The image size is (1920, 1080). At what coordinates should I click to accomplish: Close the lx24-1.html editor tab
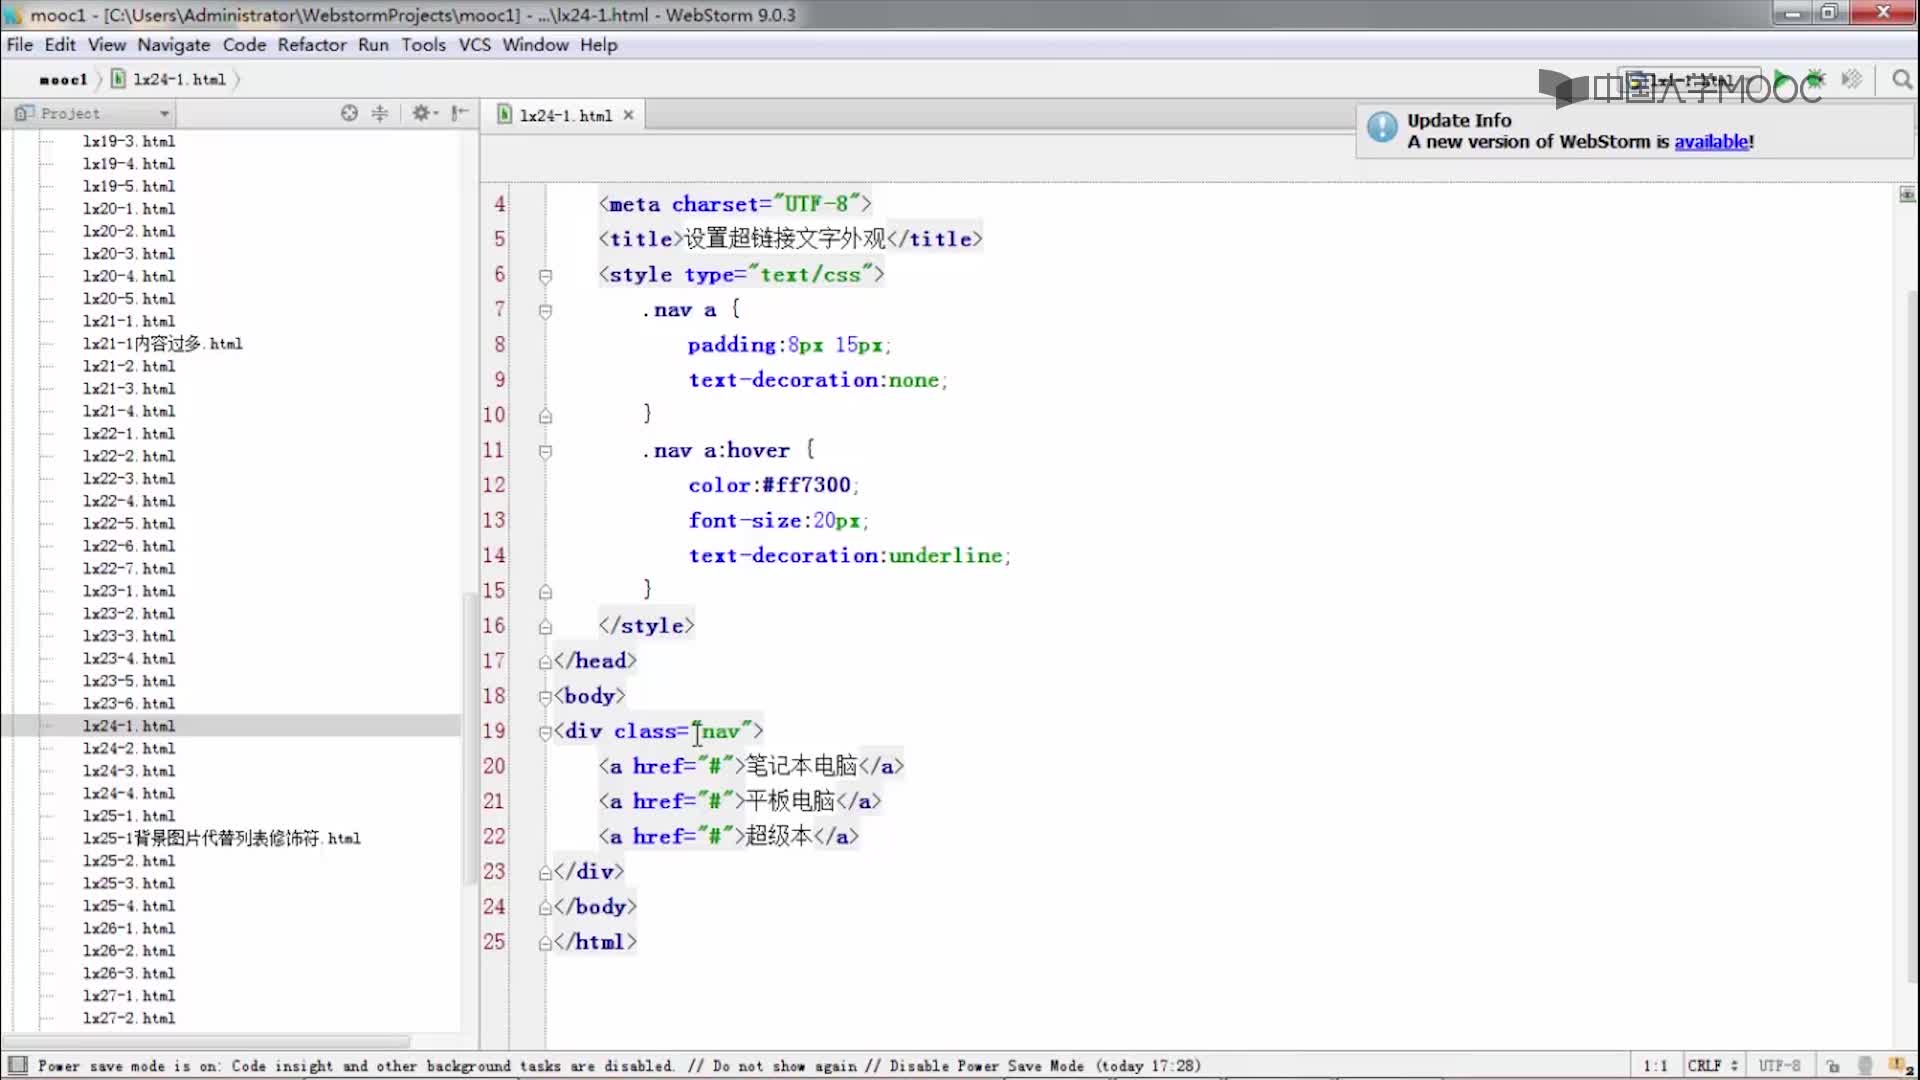629,115
